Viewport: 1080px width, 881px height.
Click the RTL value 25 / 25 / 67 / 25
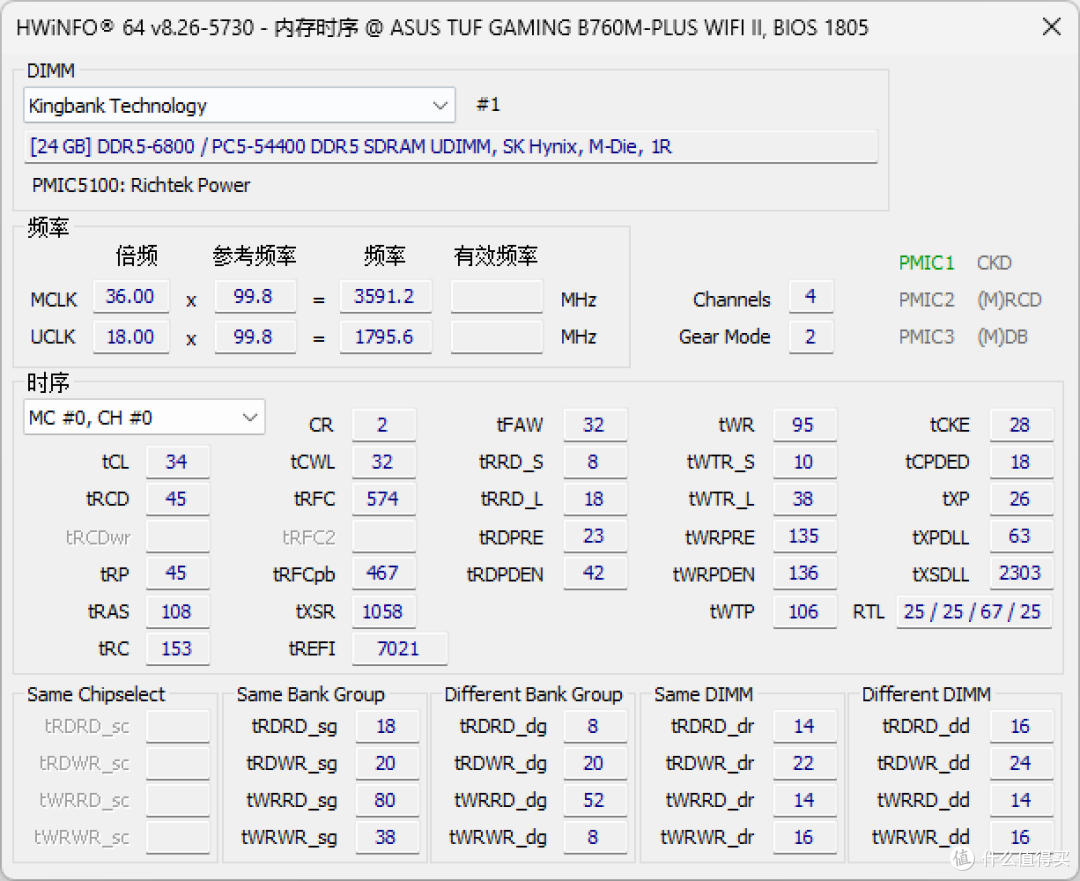(x=974, y=612)
